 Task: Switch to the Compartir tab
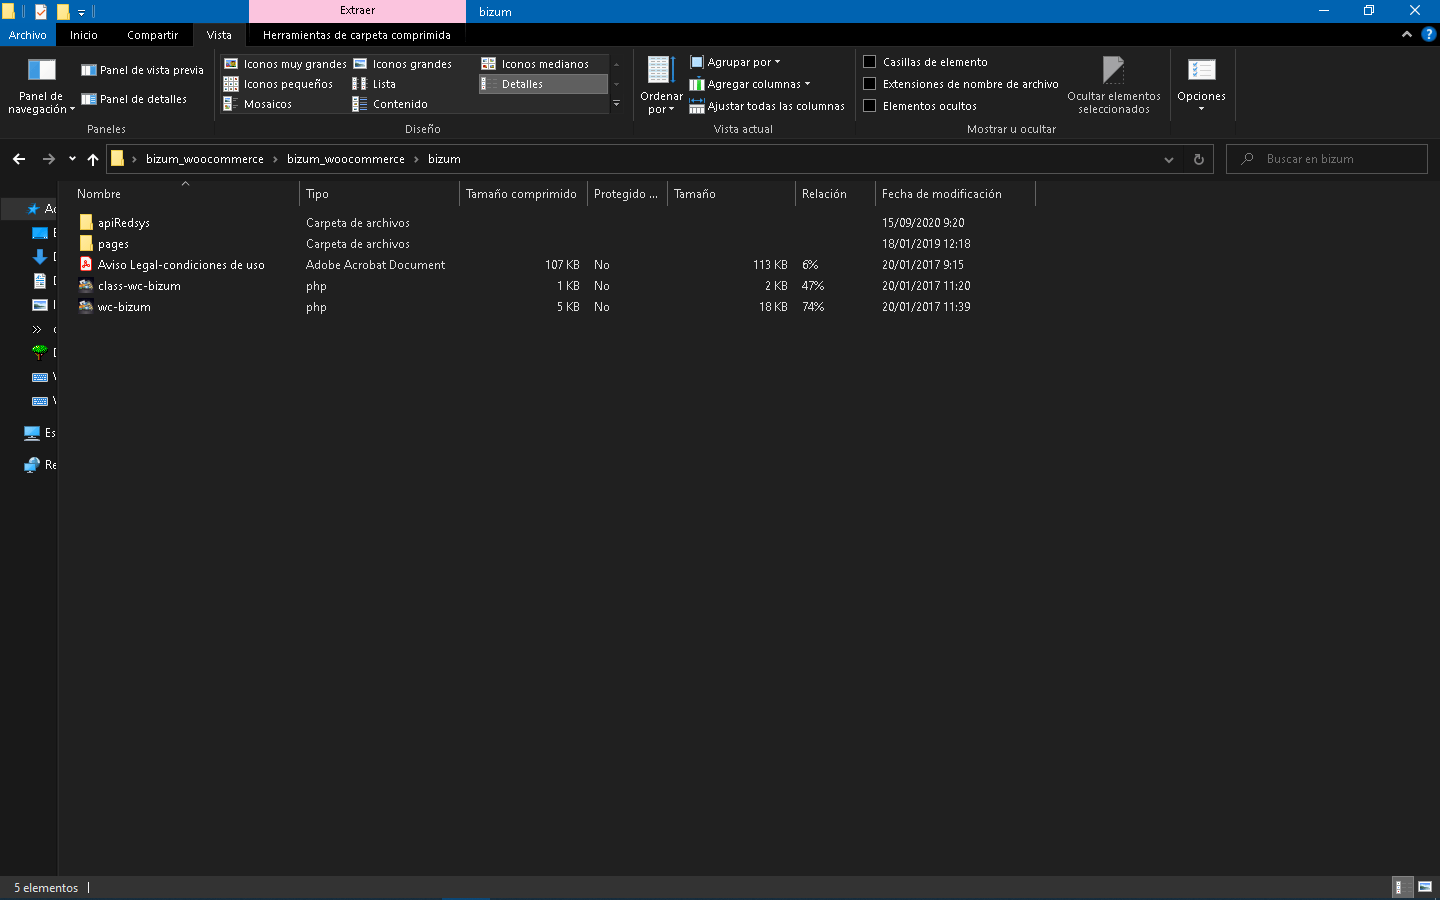click(152, 35)
